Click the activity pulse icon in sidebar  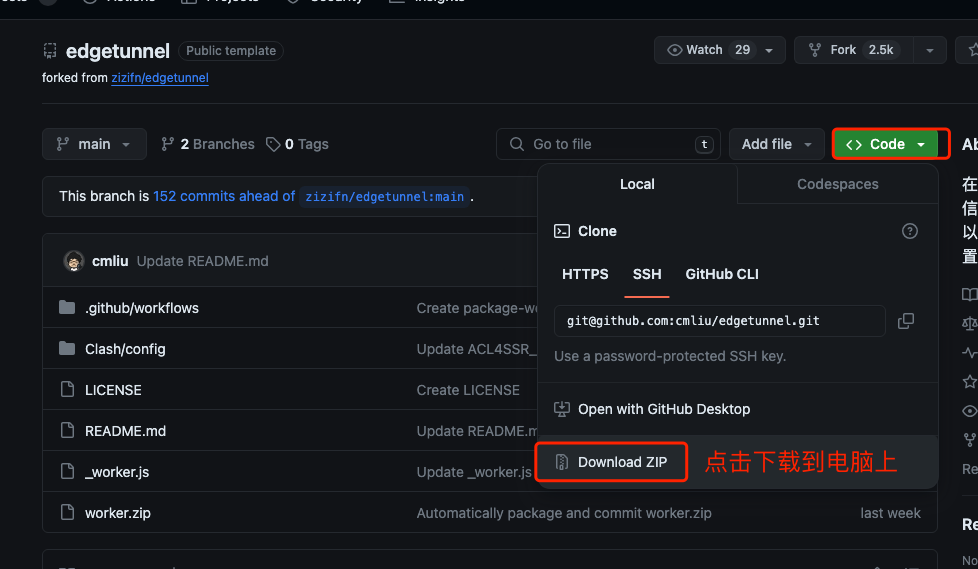coord(970,353)
